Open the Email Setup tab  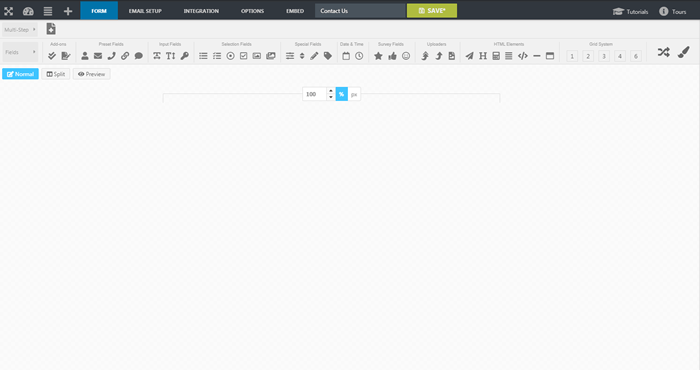click(x=145, y=11)
